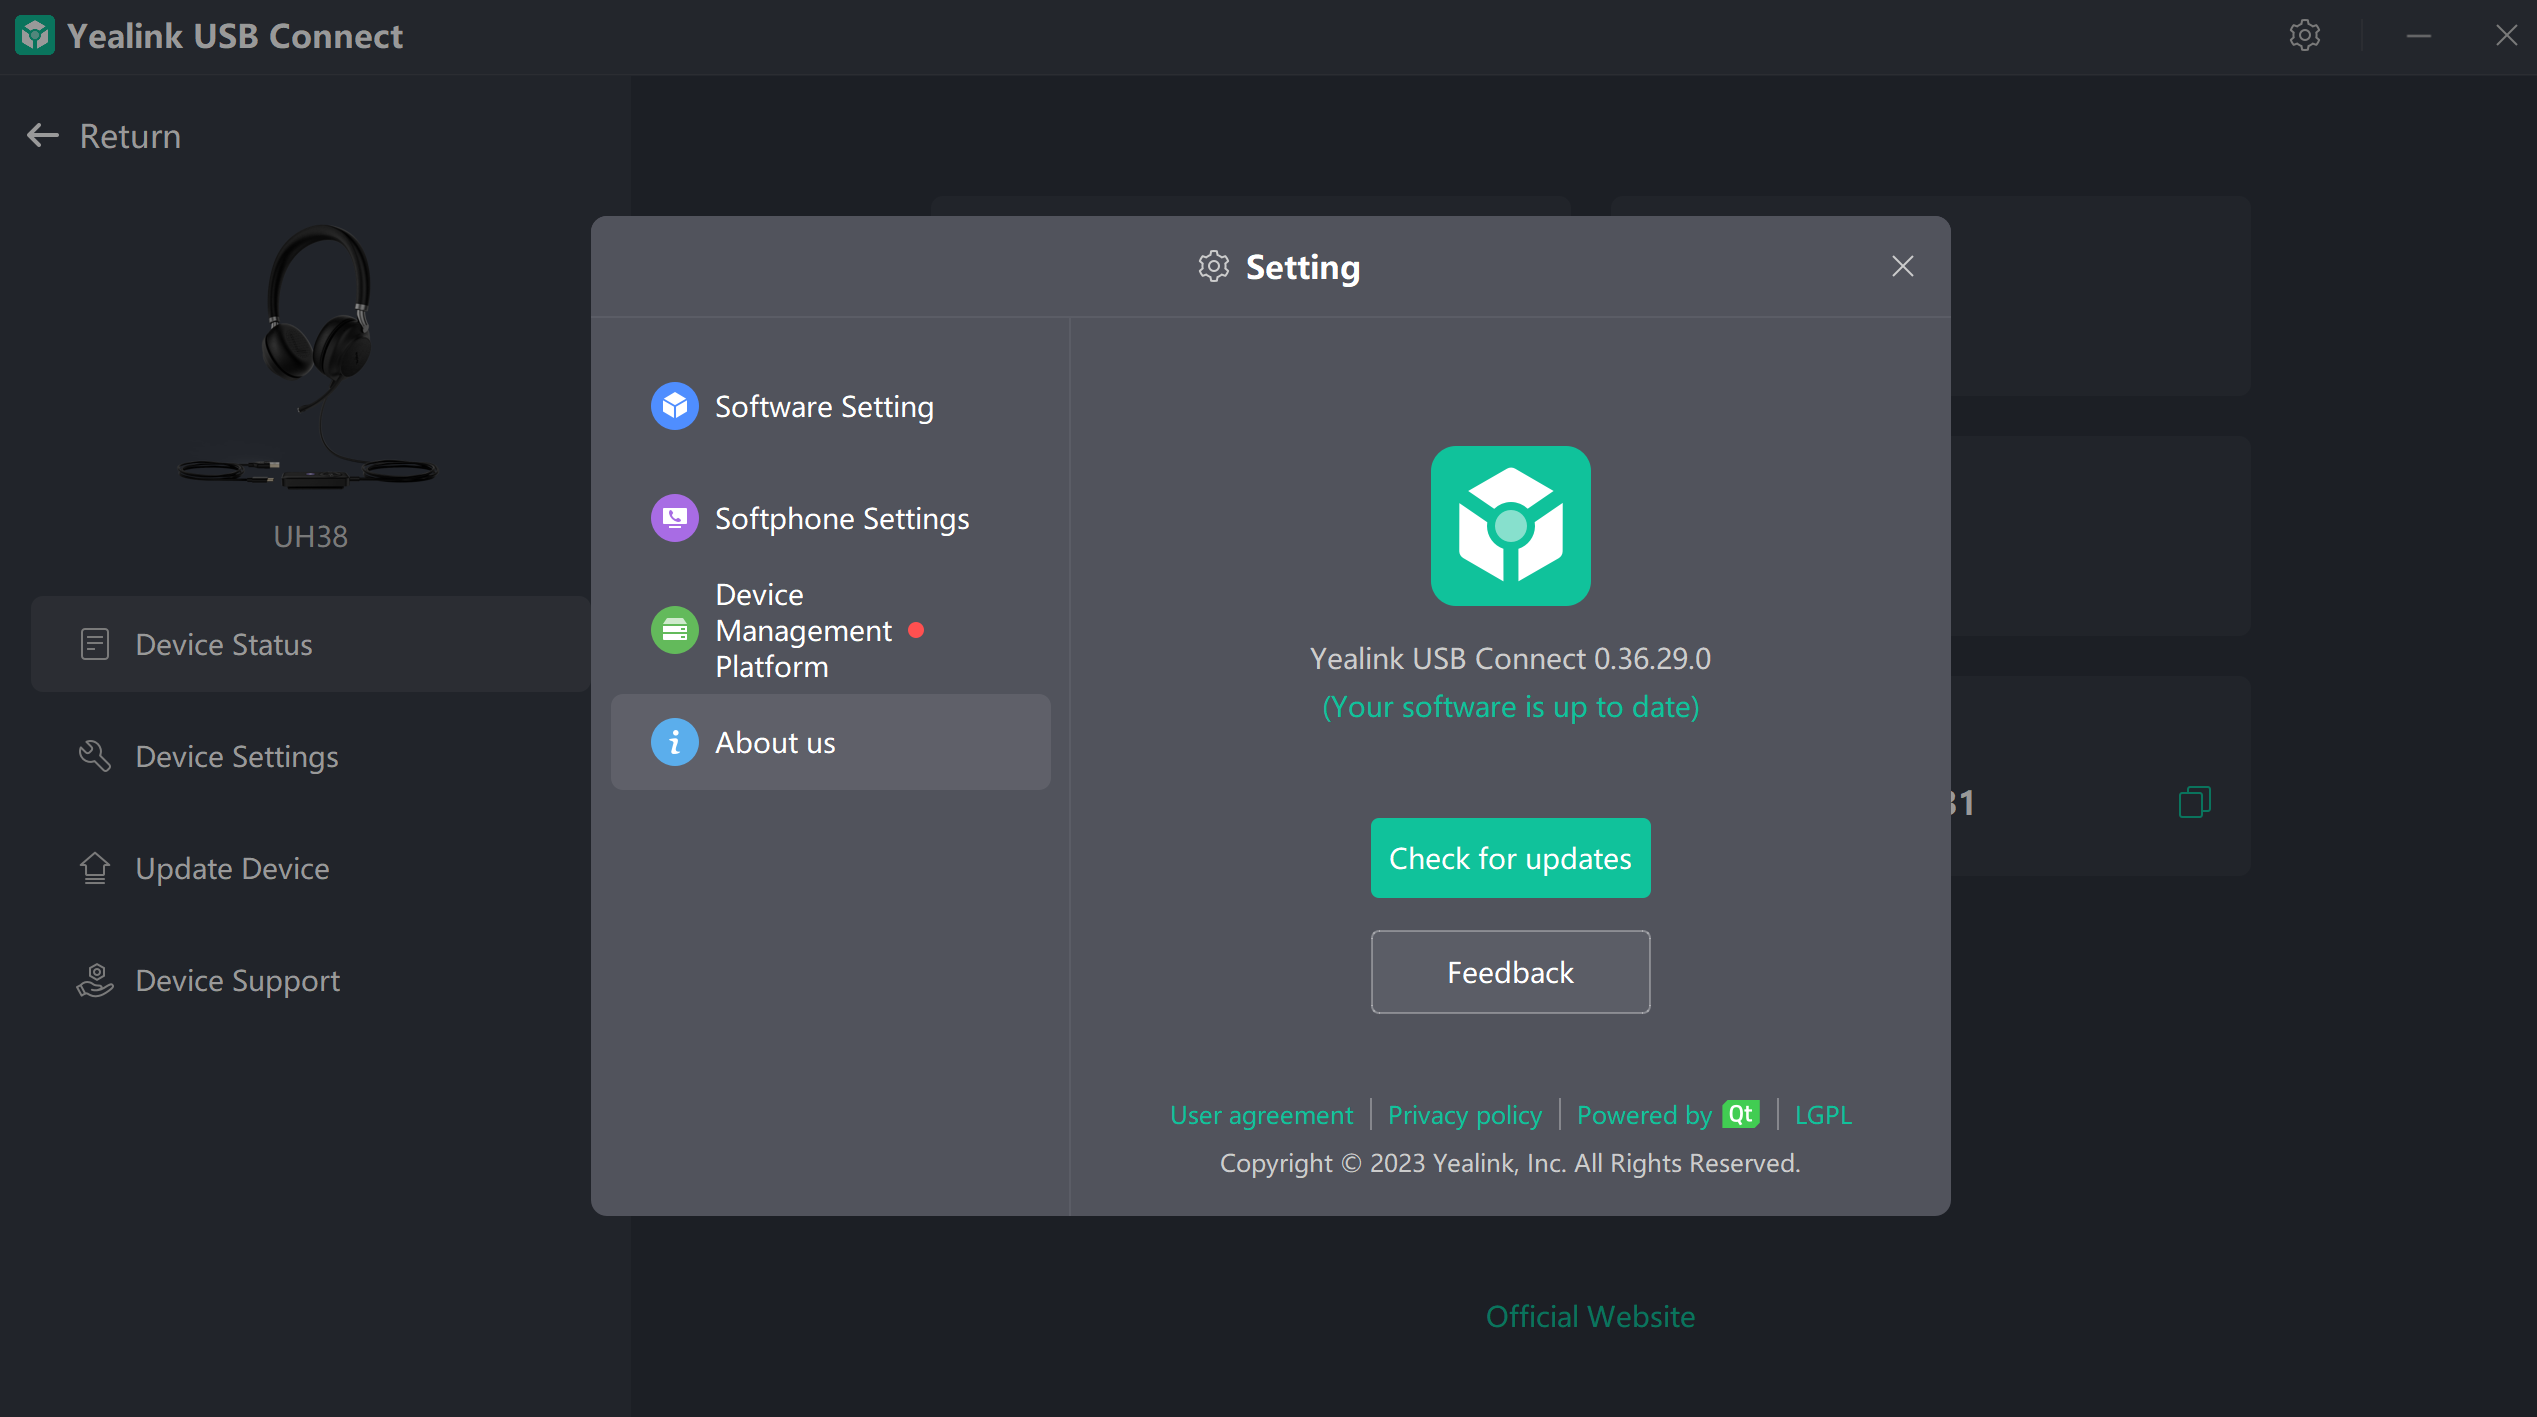Click the Software Setting cube icon
The image size is (2537, 1417).
click(675, 406)
